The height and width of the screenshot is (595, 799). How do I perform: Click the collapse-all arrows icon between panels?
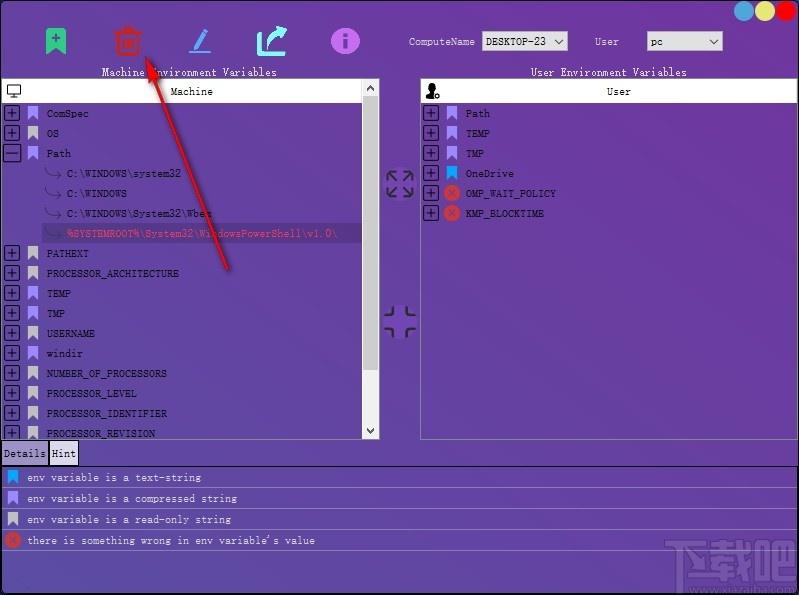399,322
